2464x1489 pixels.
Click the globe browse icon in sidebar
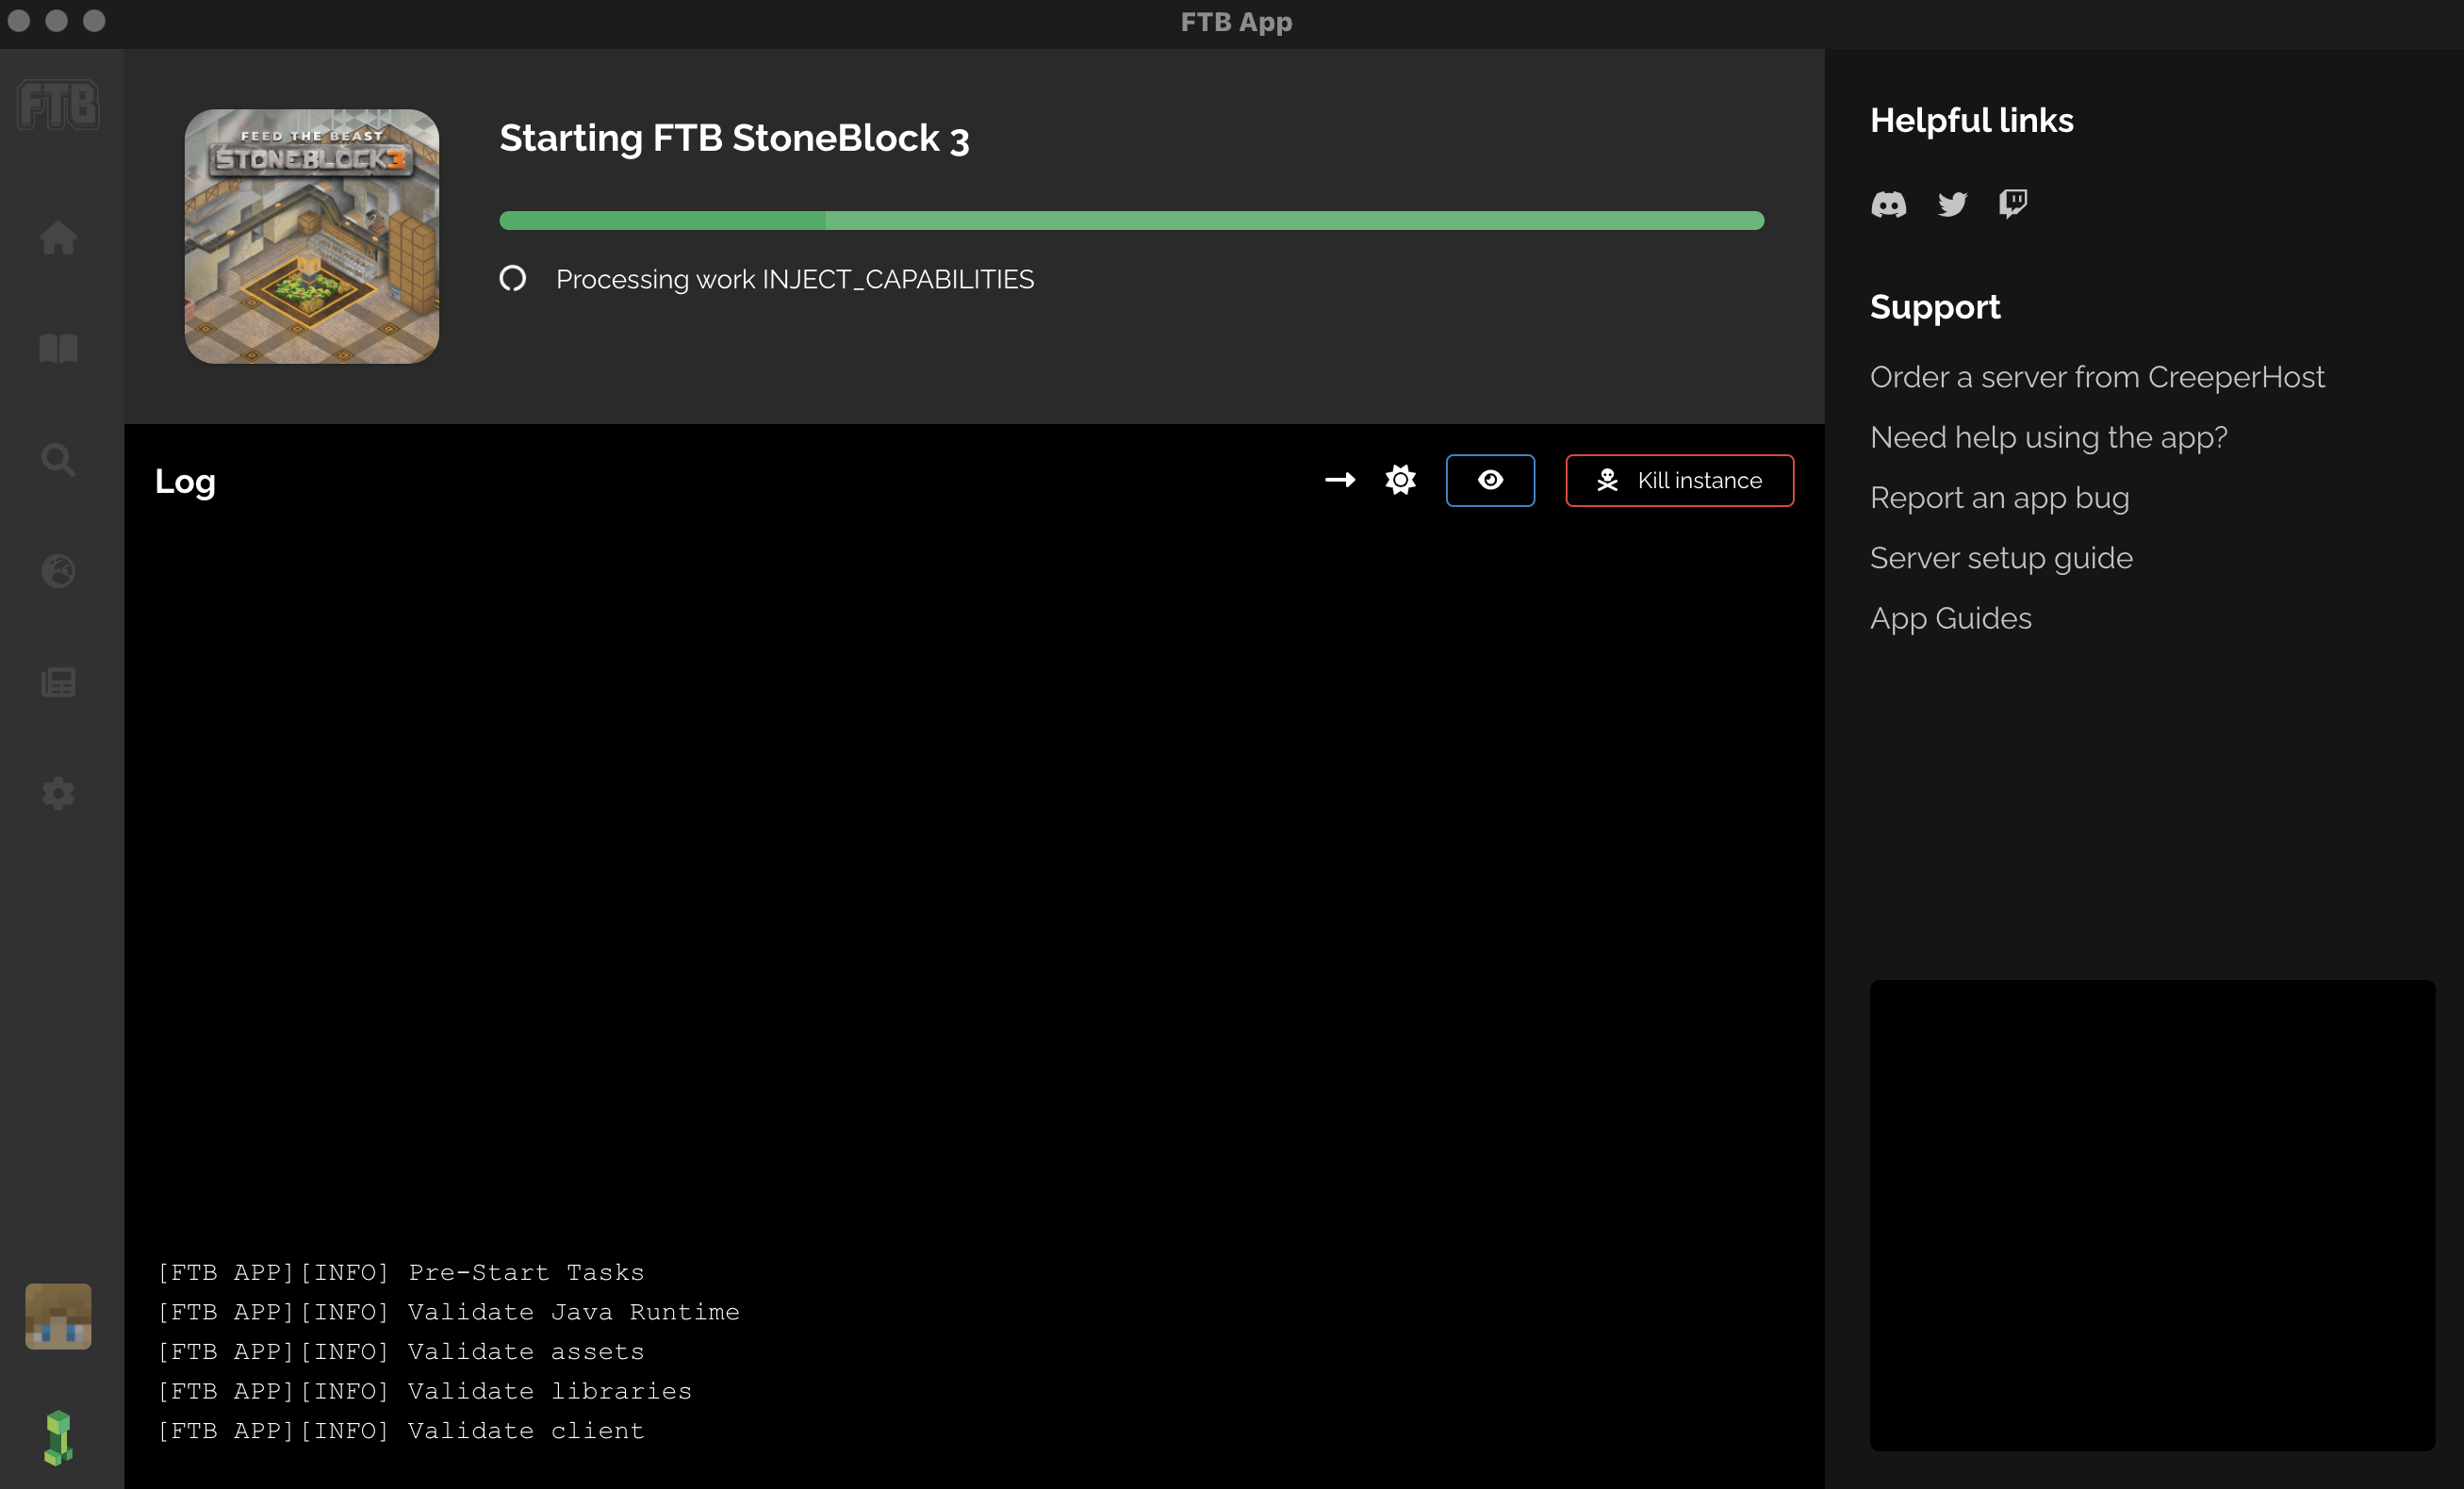(58, 571)
